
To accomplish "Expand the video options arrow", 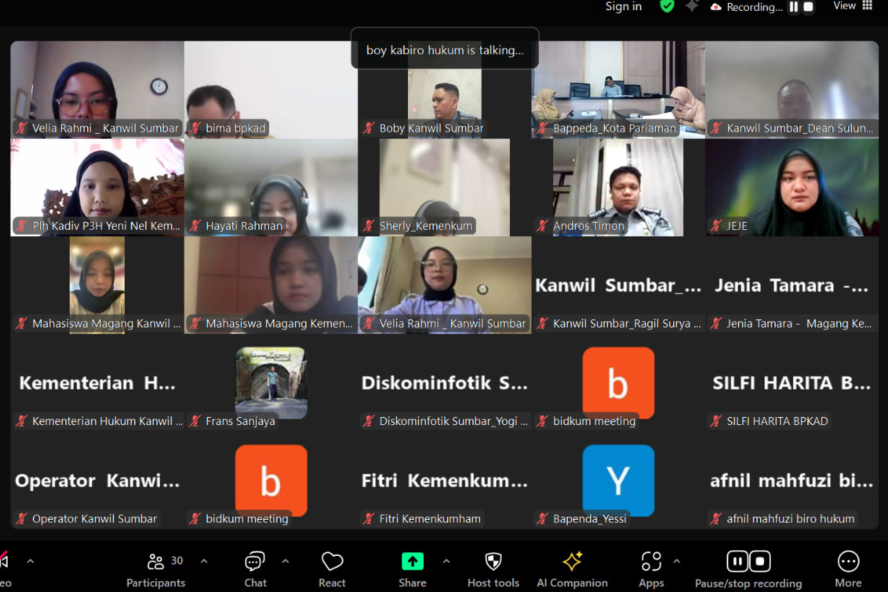I will (x=30, y=561).
